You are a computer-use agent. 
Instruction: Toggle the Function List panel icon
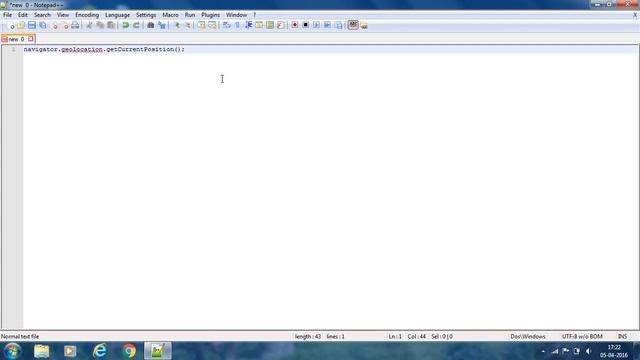pos(280,25)
